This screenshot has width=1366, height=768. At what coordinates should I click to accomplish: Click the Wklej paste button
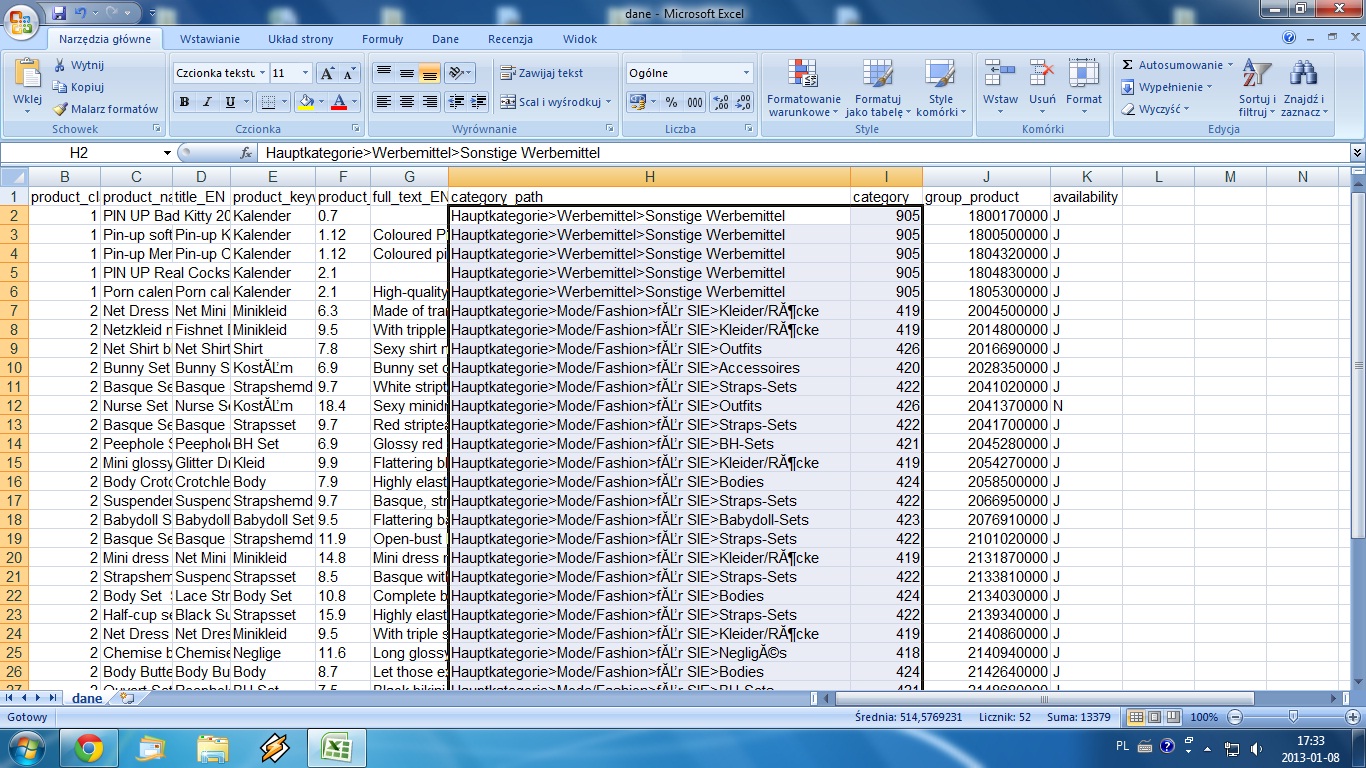[x=27, y=85]
